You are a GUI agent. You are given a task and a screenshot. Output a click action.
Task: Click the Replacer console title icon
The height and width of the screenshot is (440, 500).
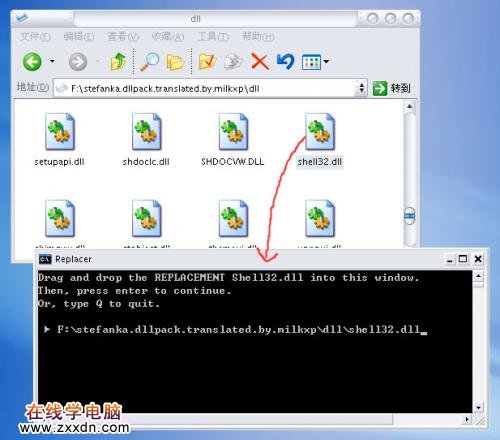click(45, 259)
